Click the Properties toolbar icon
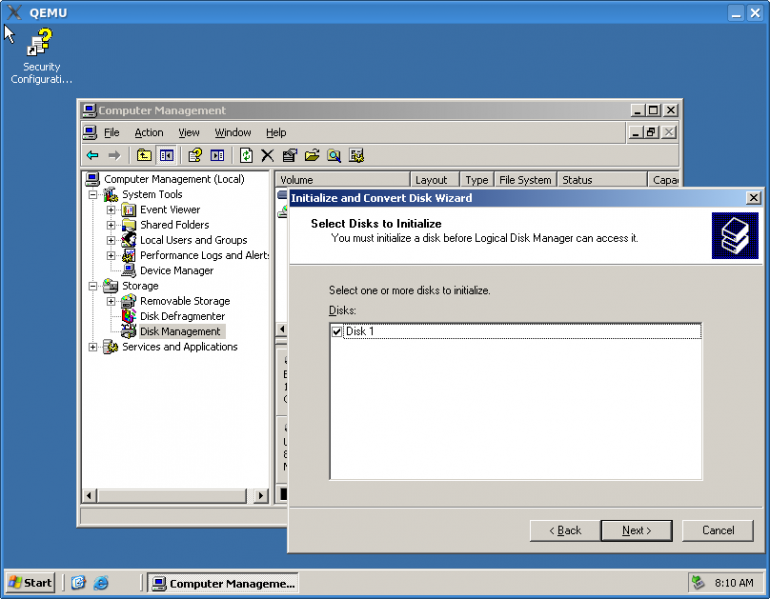Viewport: 770px width, 599px height. pyautogui.click(x=289, y=155)
